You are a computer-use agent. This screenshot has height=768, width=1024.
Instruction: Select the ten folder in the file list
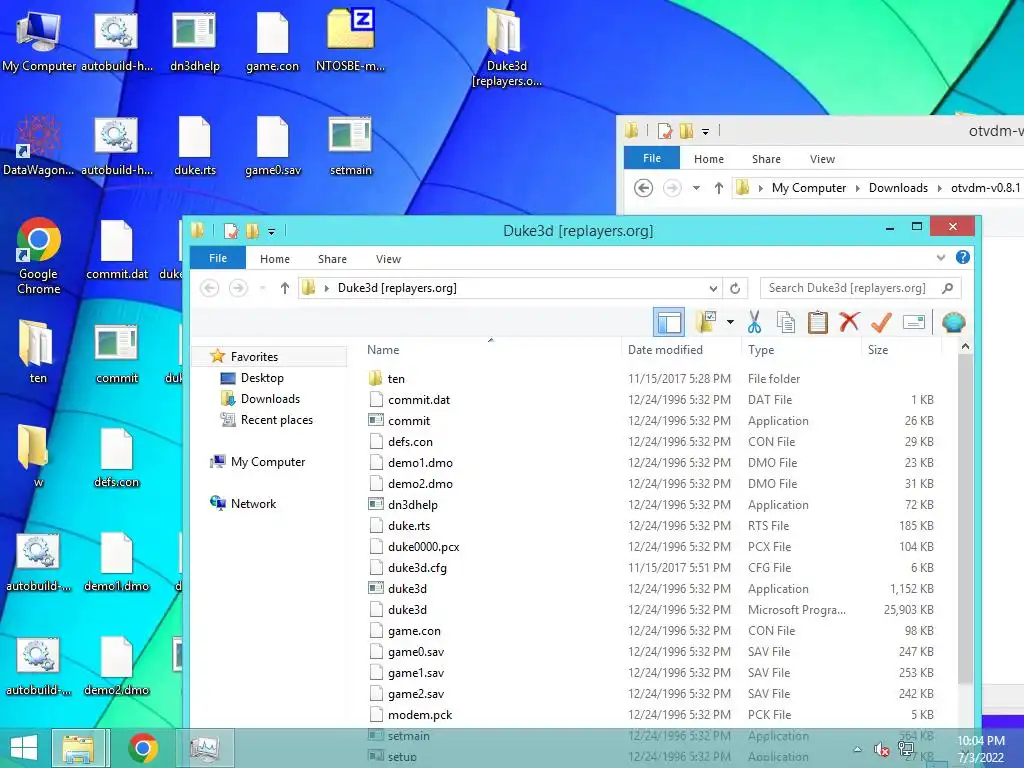tap(653, 378)
